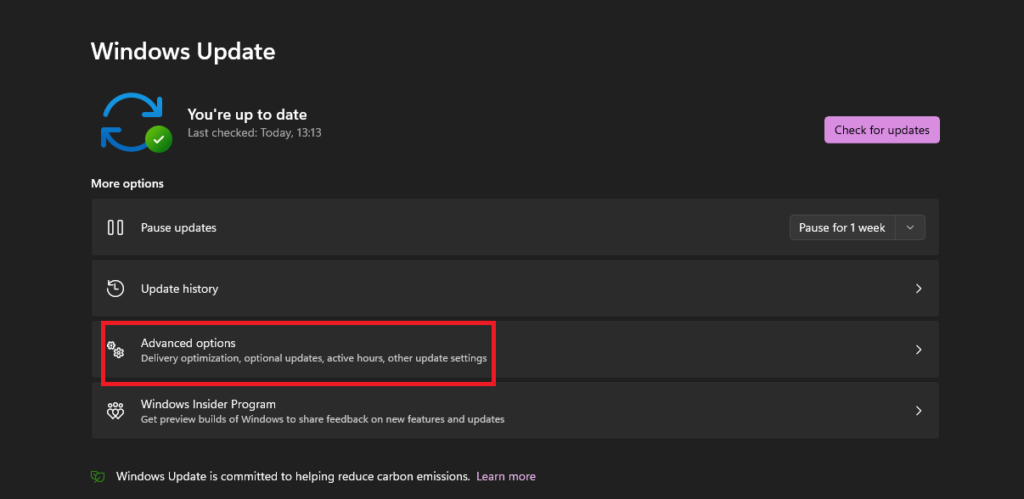The width and height of the screenshot is (1024, 499).
Task: Click the chevron on Update history row
Action: coord(918,289)
